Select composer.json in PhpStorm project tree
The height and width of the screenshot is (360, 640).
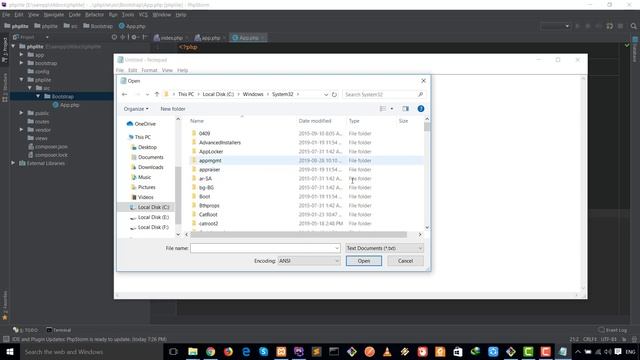[51, 146]
